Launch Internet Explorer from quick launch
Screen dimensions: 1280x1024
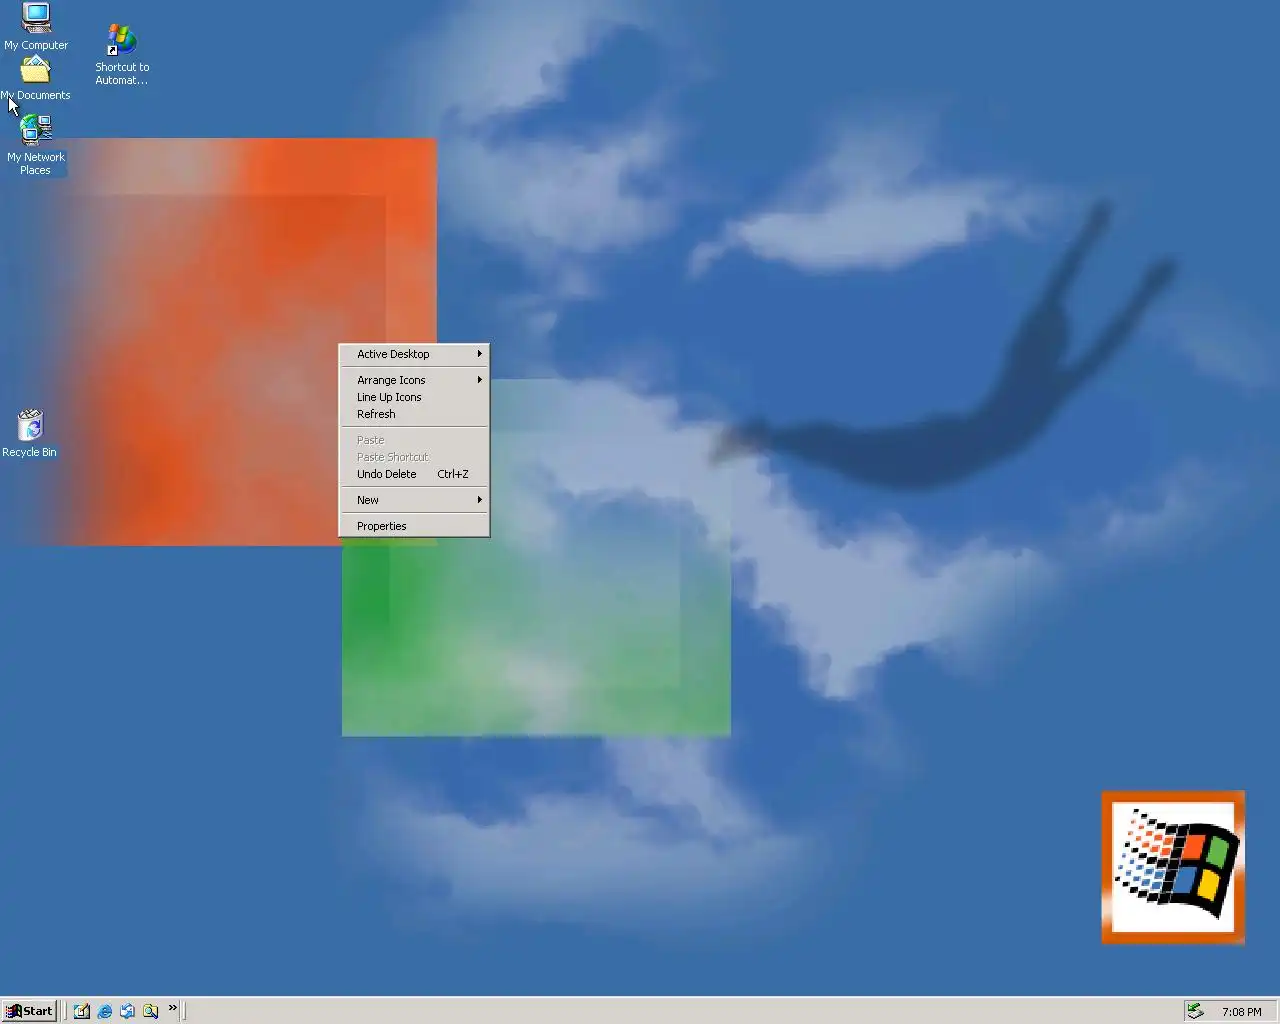[x=105, y=1011]
